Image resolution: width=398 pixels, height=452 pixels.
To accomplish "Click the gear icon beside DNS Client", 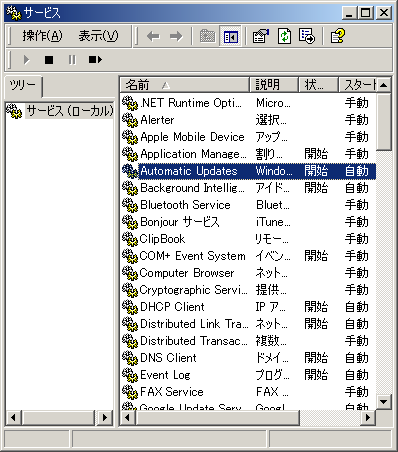I will 130,358.
